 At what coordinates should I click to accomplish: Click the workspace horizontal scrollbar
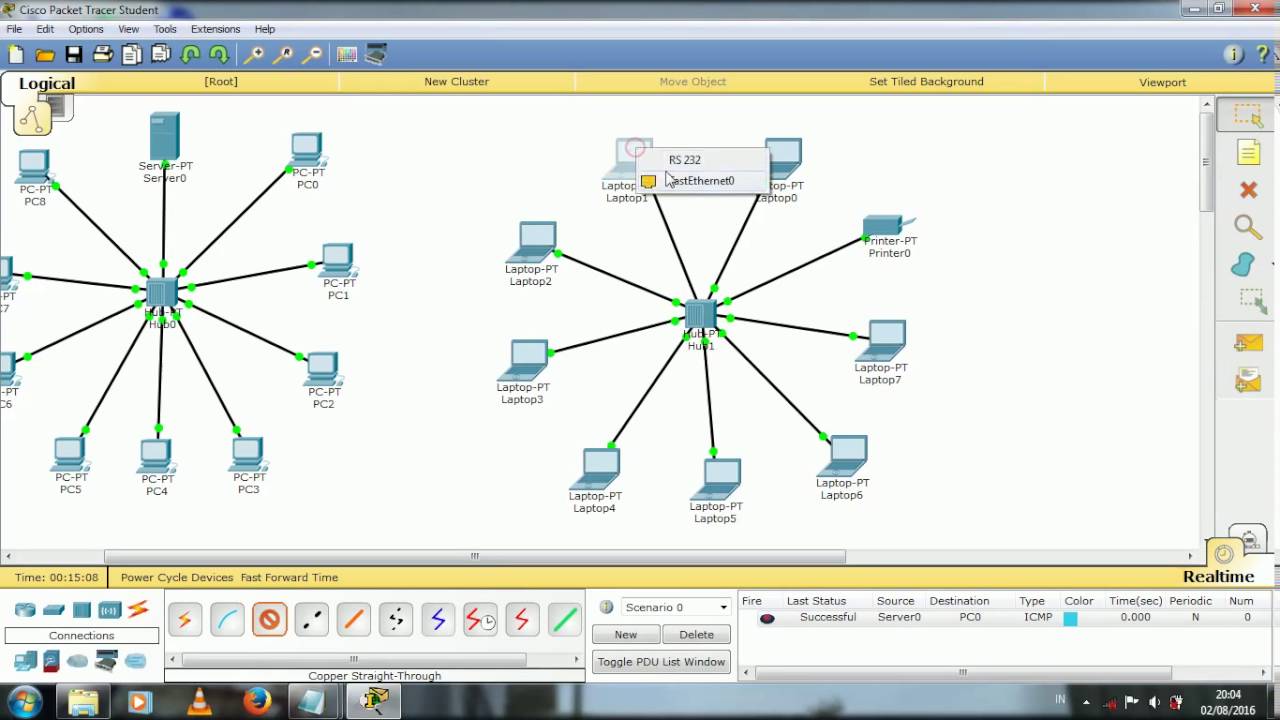pyautogui.click(x=475, y=556)
